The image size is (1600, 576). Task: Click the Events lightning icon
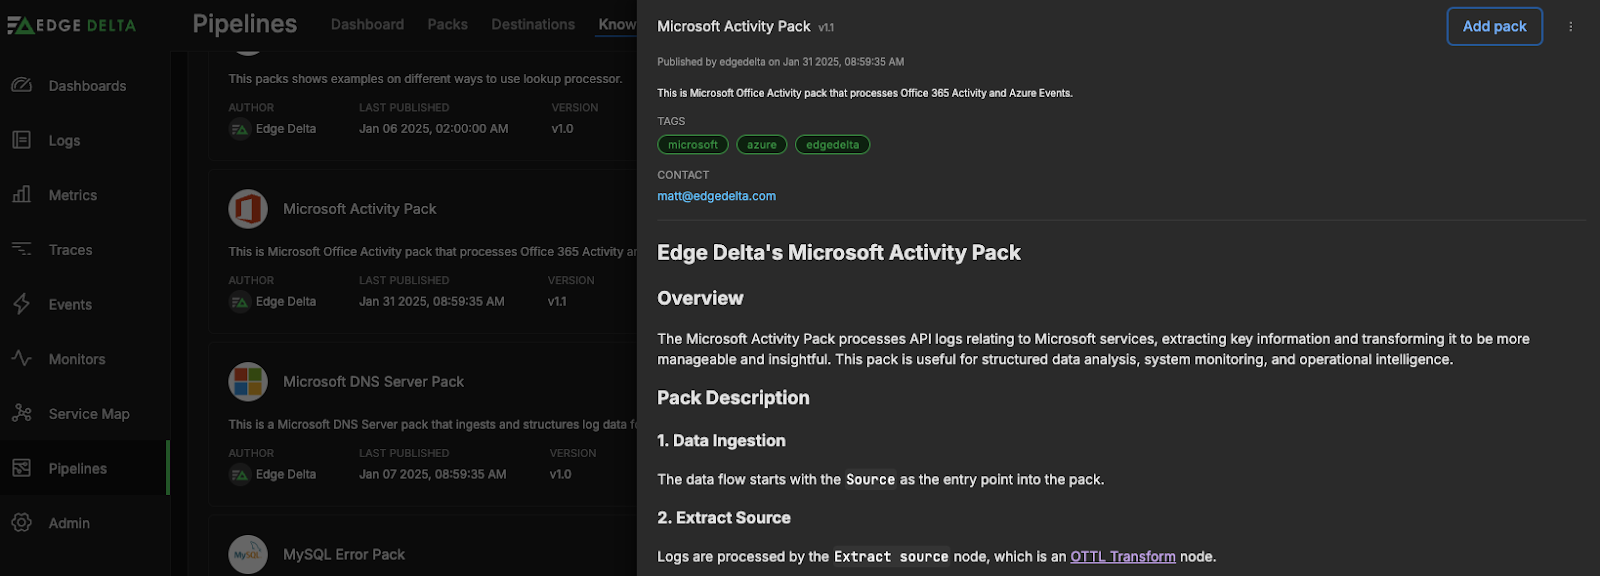click(x=22, y=304)
